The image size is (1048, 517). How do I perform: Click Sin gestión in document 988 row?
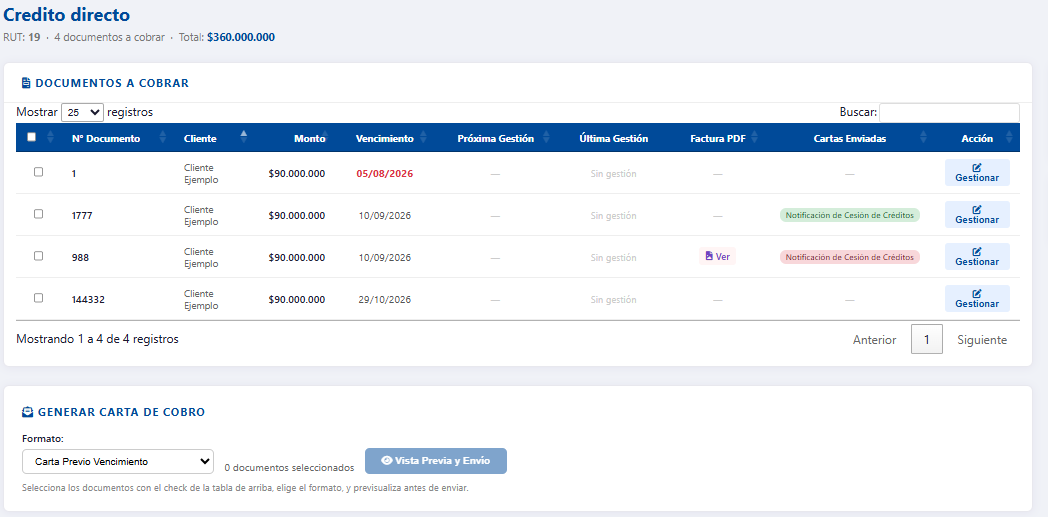point(614,258)
